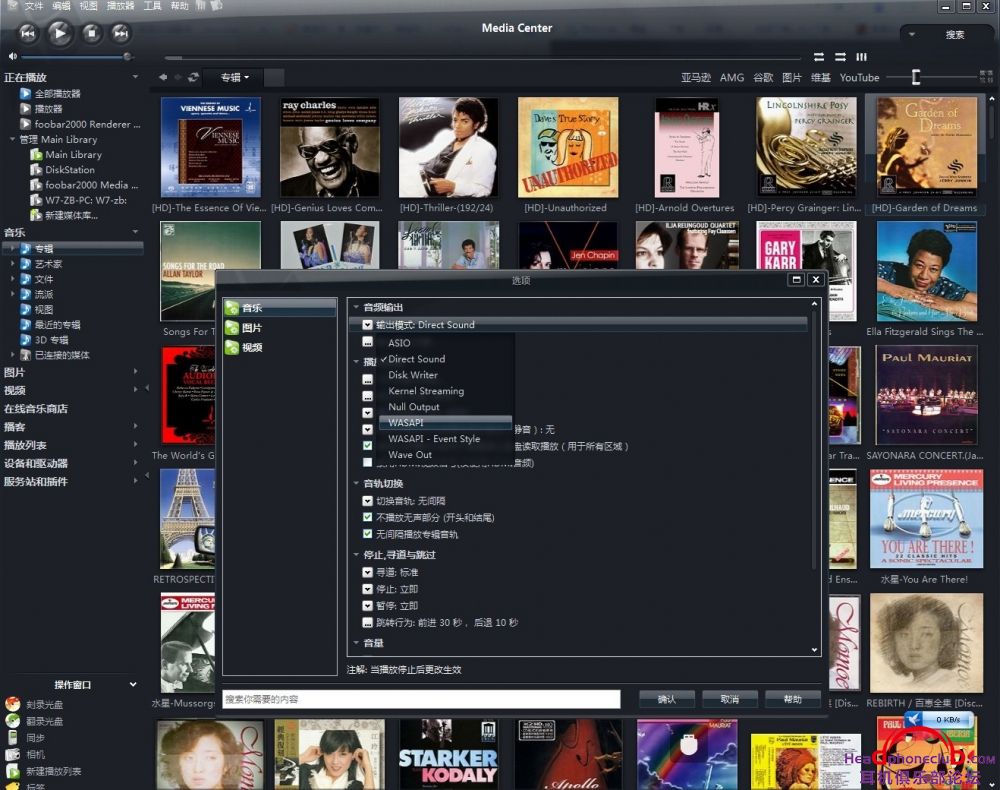Click 取消 button in options dialog

tap(730, 699)
